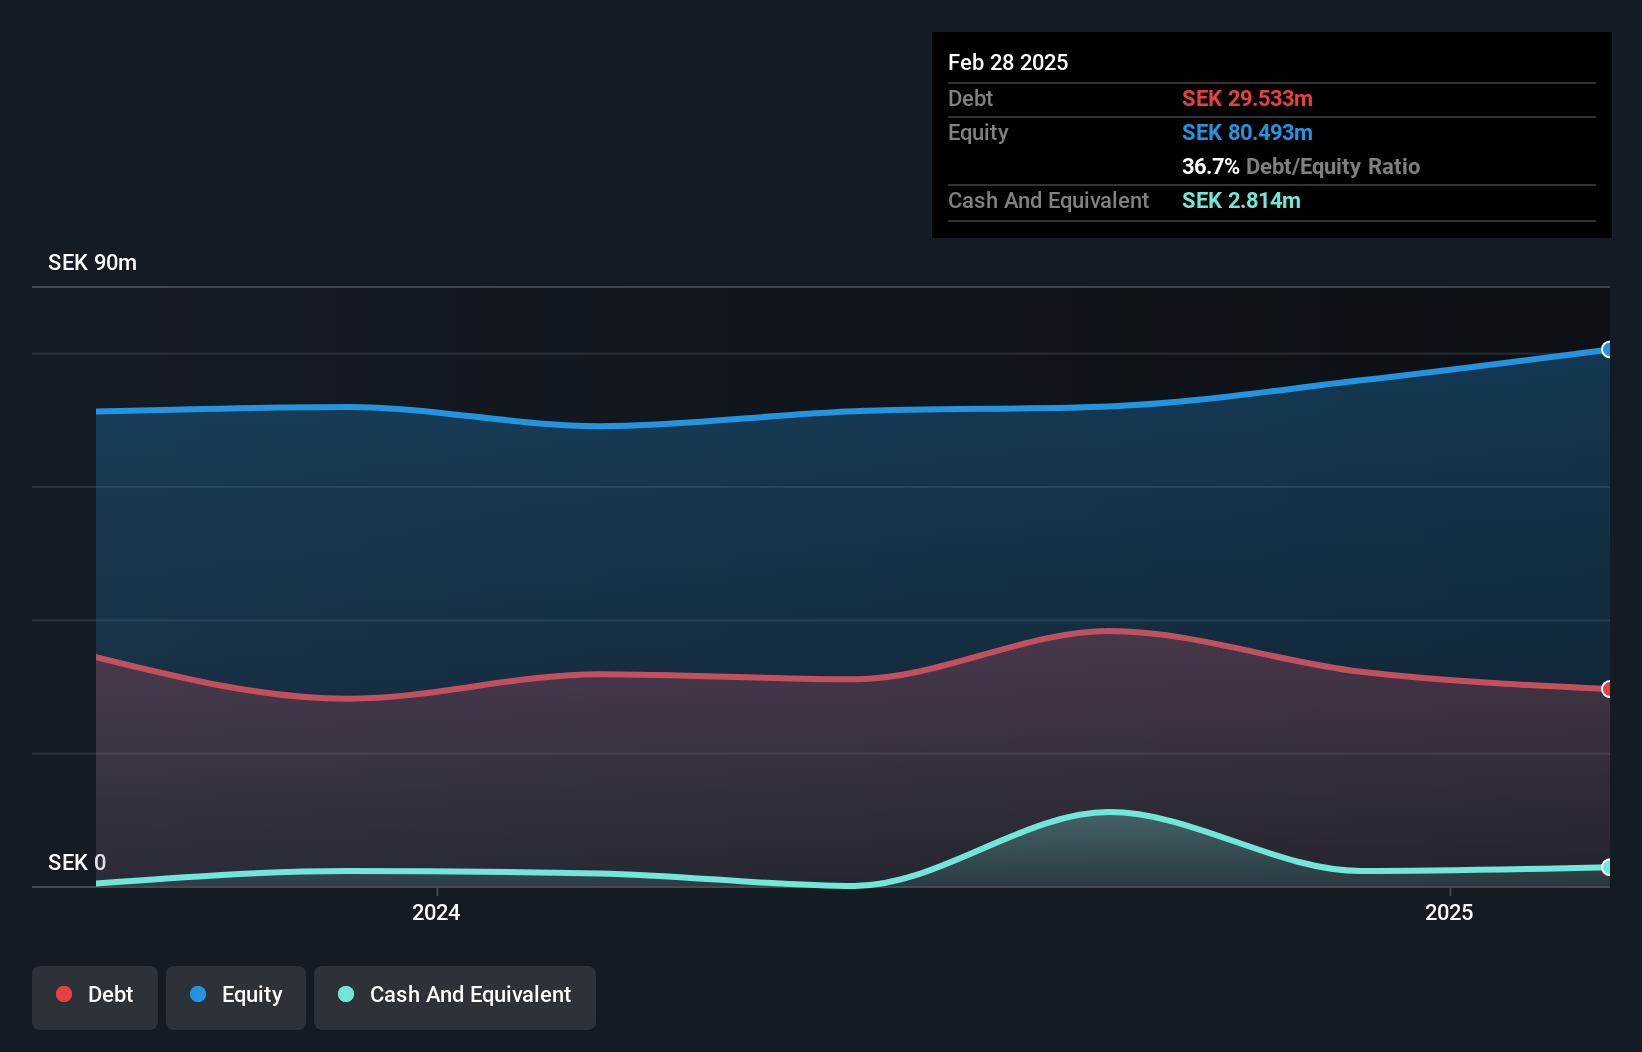Image resolution: width=1642 pixels, height=1052 pixels.
Task: Click the Feb 28 2025 tooltip date
Action: coord(1008,62)
